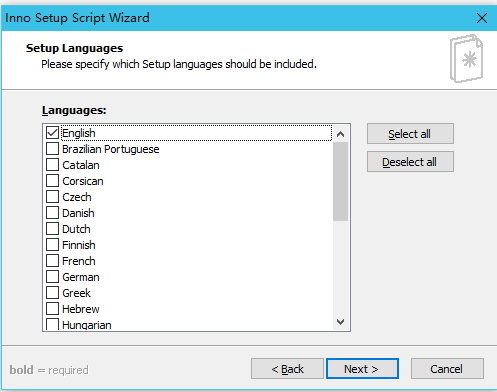Tick the Dutch checkbox

pos(52,229)
